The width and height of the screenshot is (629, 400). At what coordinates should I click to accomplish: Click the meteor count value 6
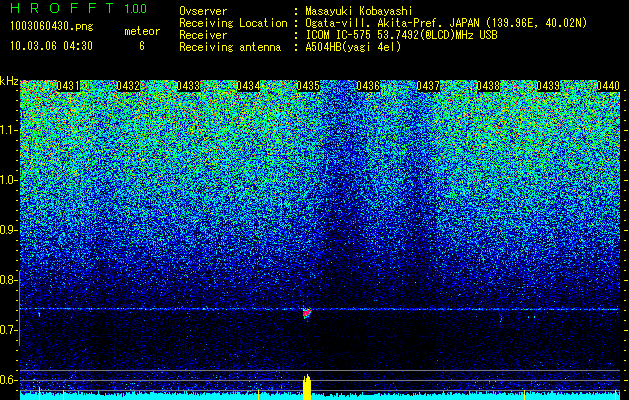142,46
